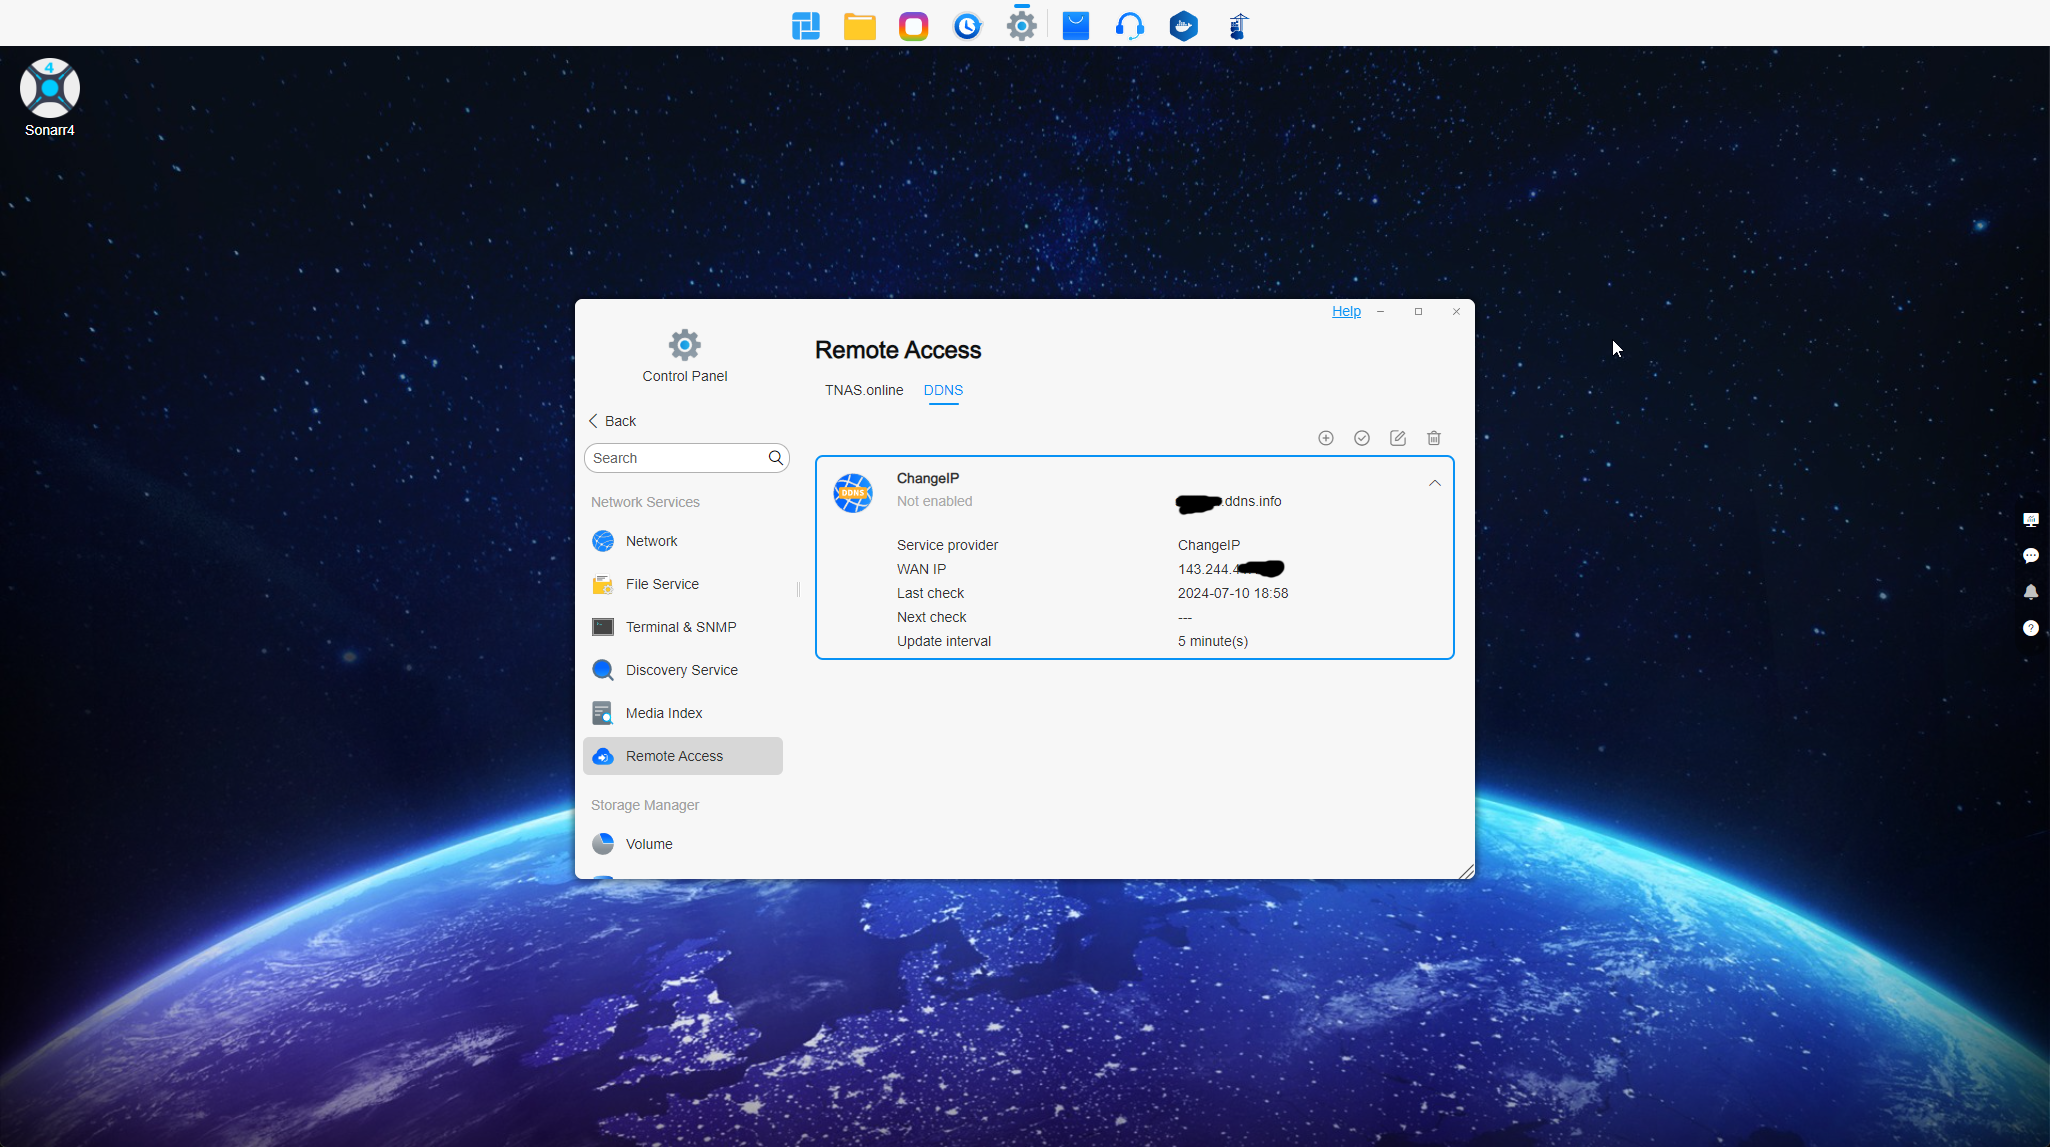Open the App Center shopping bag icon
The height and width of the screenshot is (1147, 2050).
tap(1076, 26)
